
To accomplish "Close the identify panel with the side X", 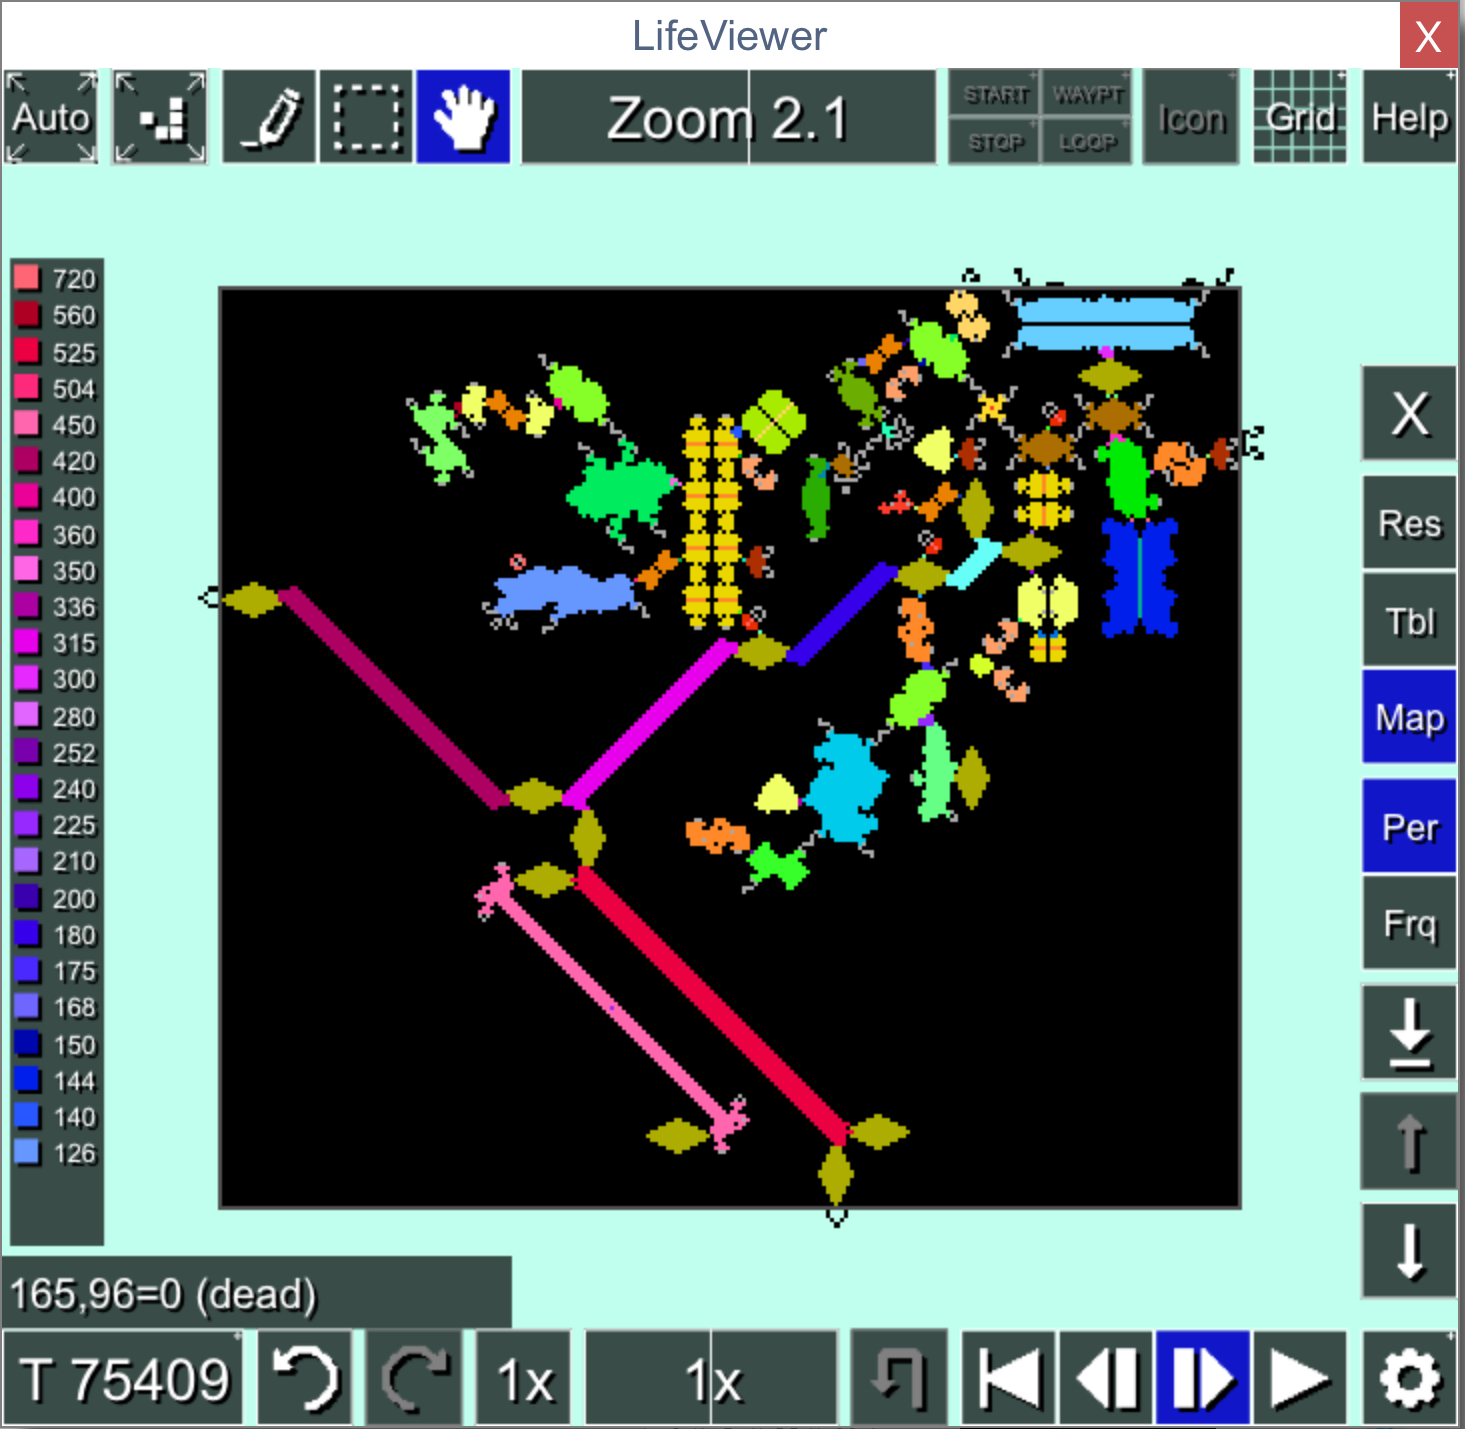I will click(x=1410, y=413).
